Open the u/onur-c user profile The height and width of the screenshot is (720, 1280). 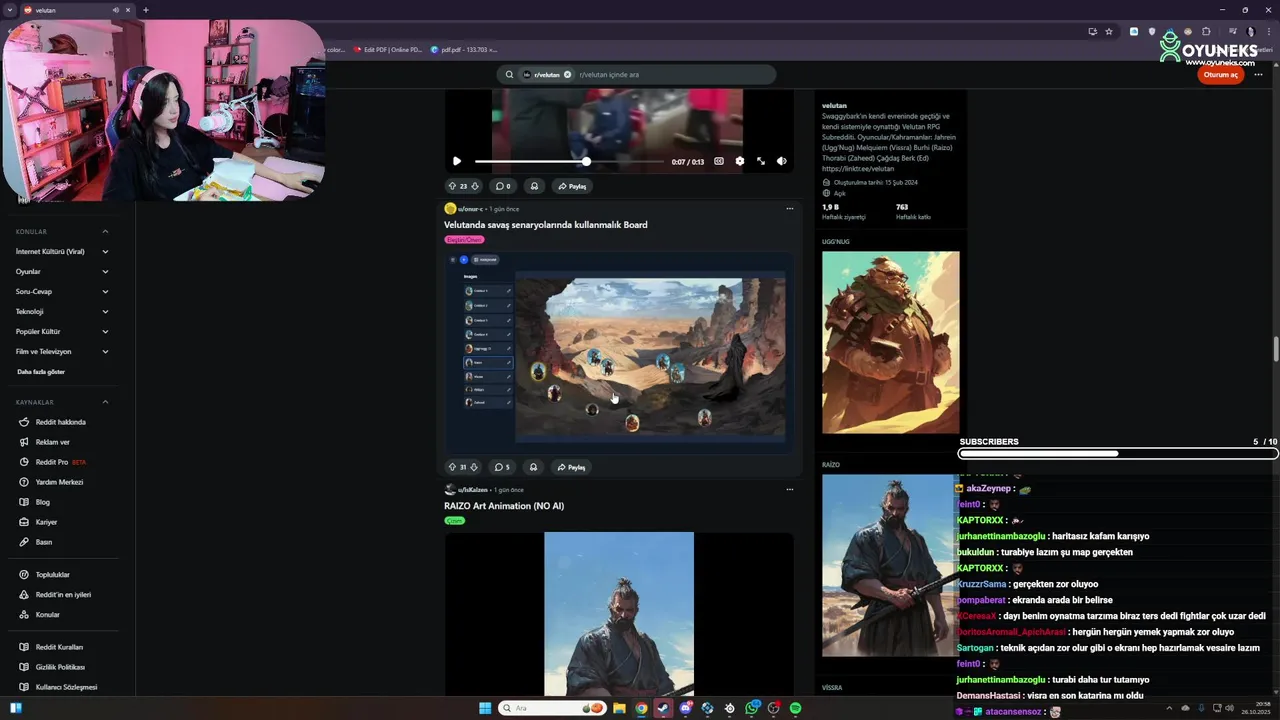470,209
